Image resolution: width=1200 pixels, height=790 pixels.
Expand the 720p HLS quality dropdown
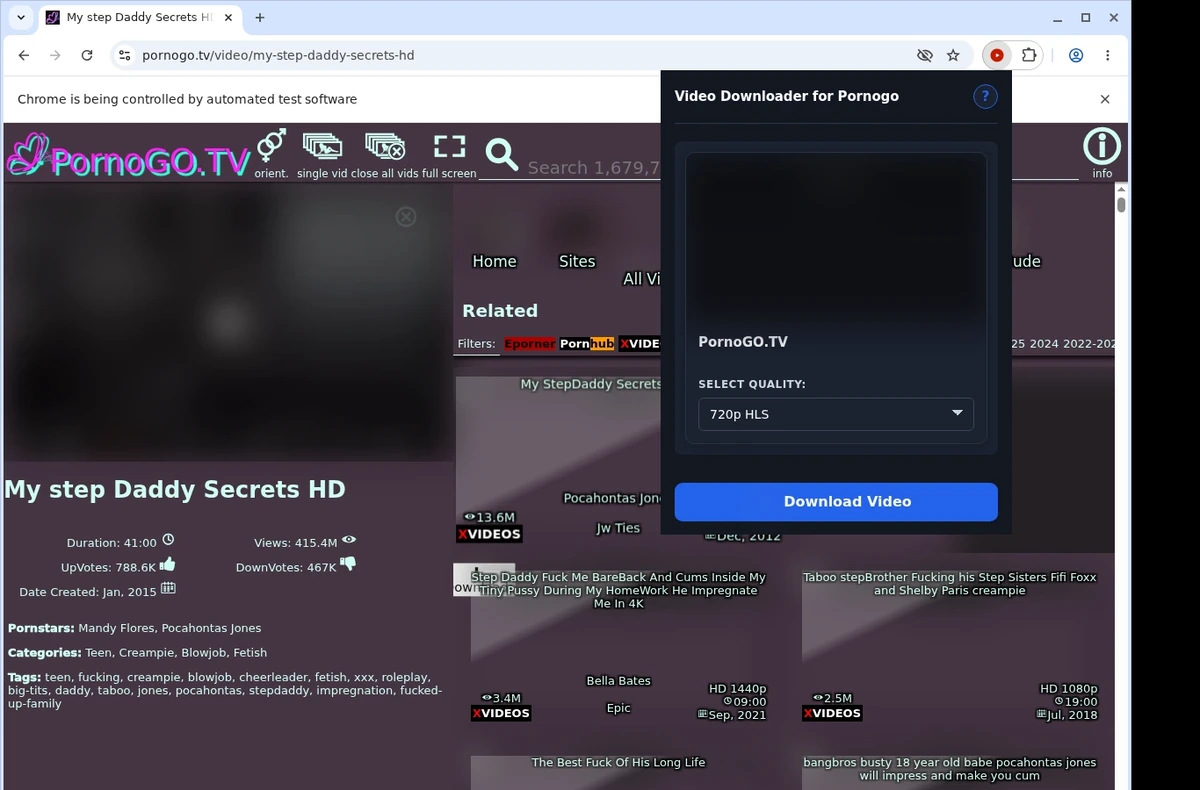point(836,414)
